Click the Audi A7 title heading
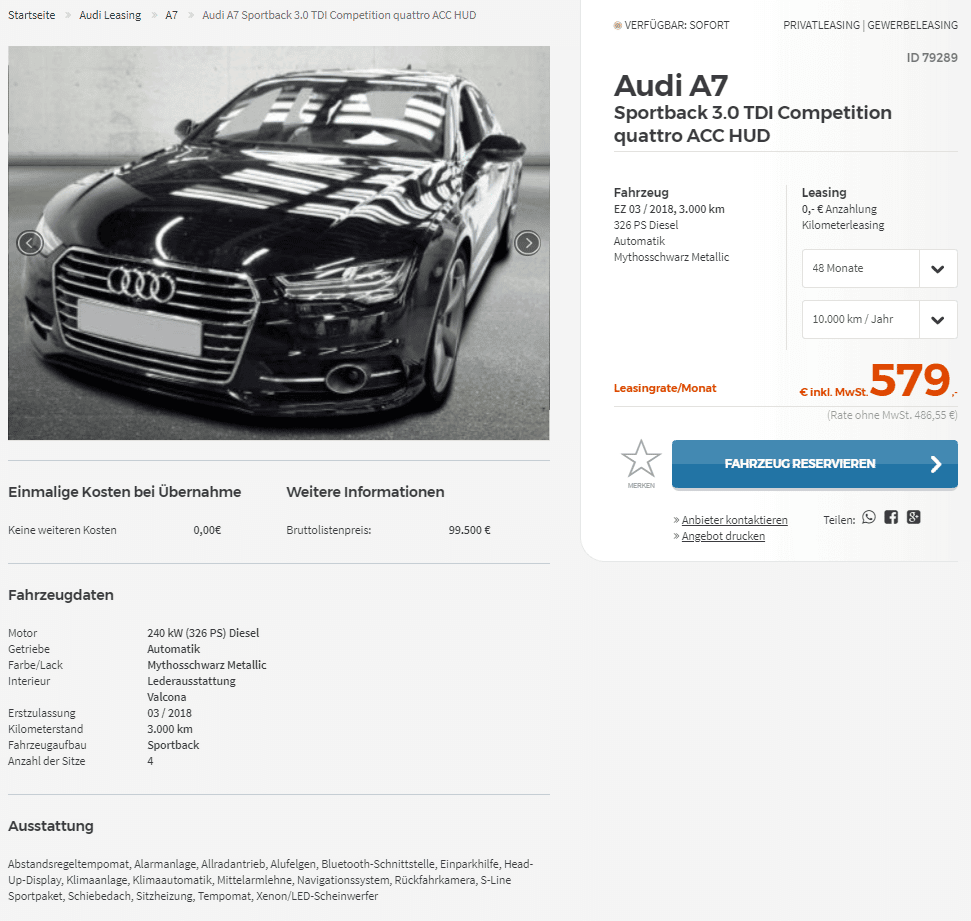971x921 pixels. pos(671,85)
